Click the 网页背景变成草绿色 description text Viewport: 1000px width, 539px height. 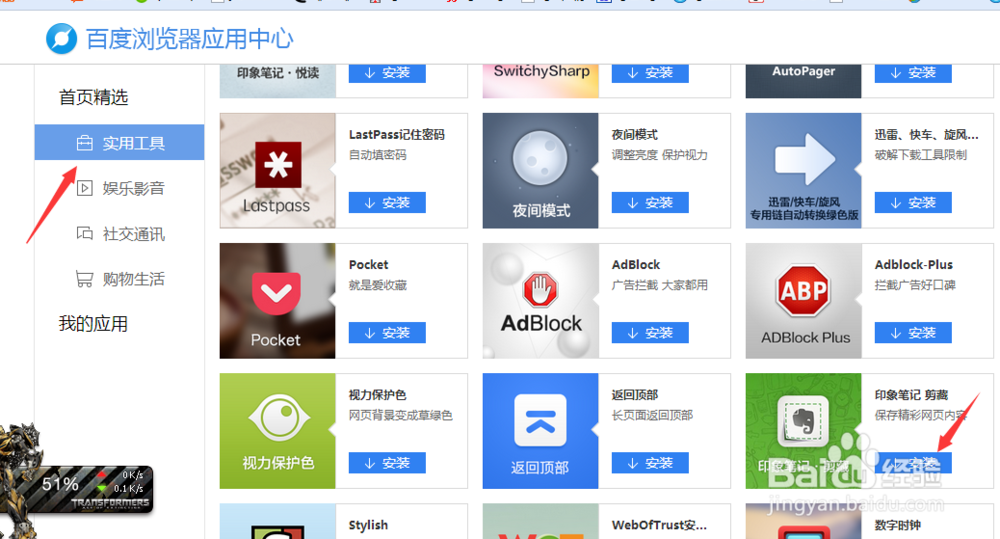pos(401,415)
